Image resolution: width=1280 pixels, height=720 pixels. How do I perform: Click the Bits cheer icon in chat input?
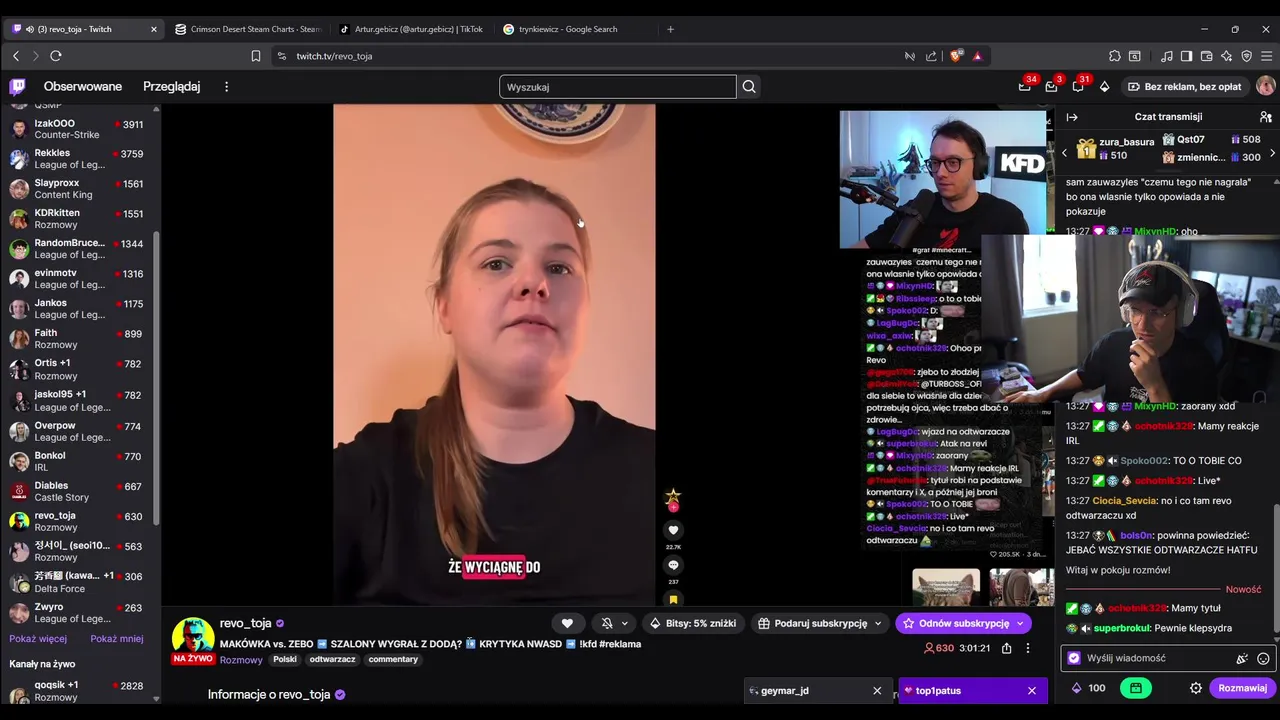pyautogui.click(x=1242, y=658)
